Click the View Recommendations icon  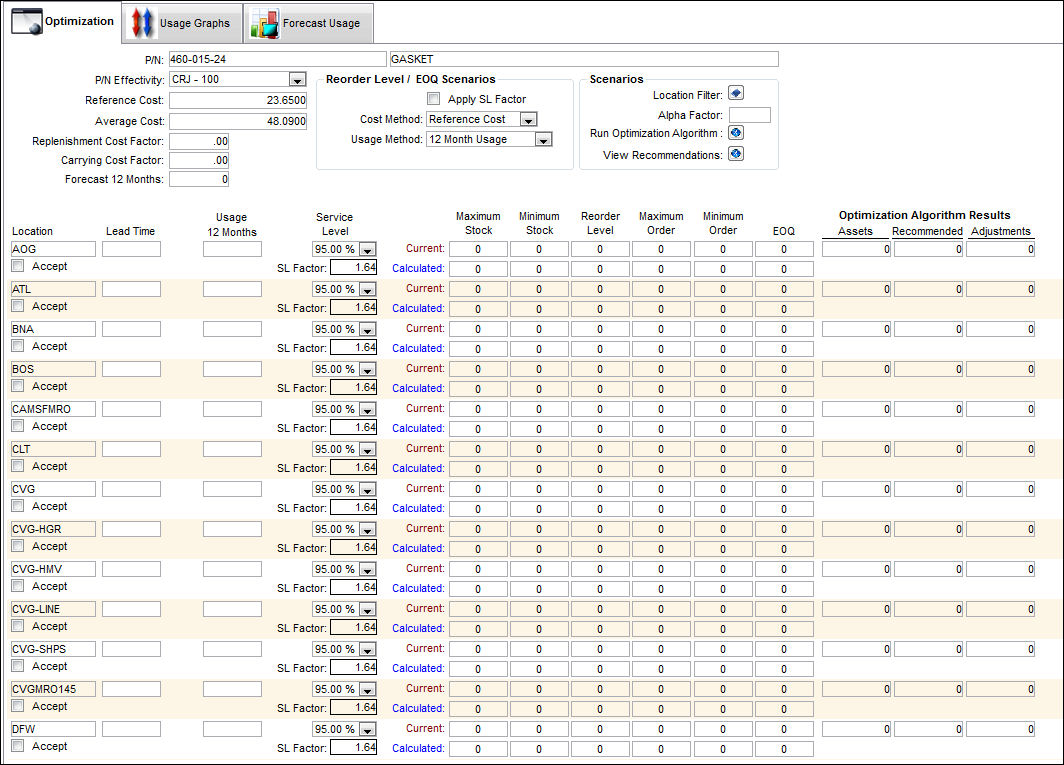(736, 153)
